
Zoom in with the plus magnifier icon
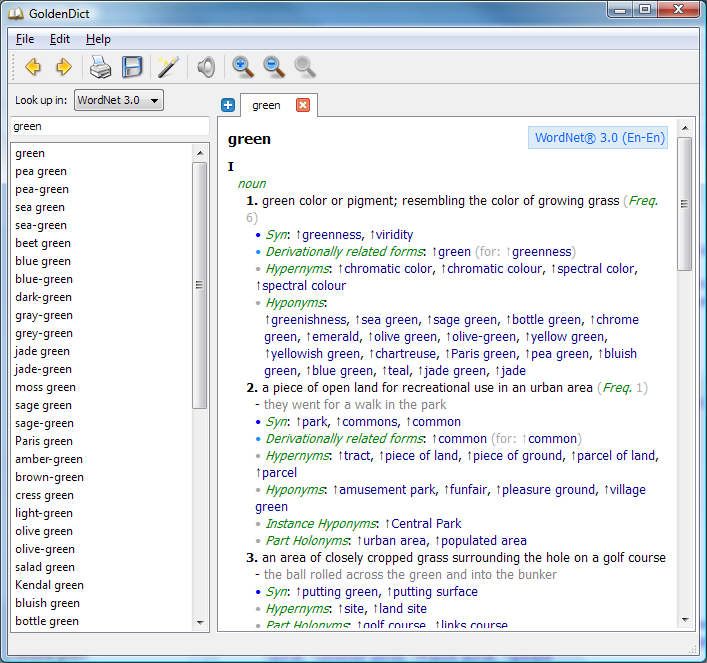point(242,67)
